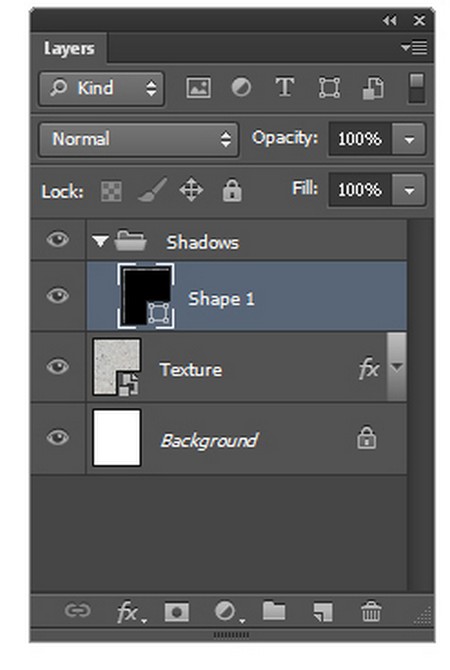
Task: Collapse the Shadows group triangle
Action: tap(100, 241)
